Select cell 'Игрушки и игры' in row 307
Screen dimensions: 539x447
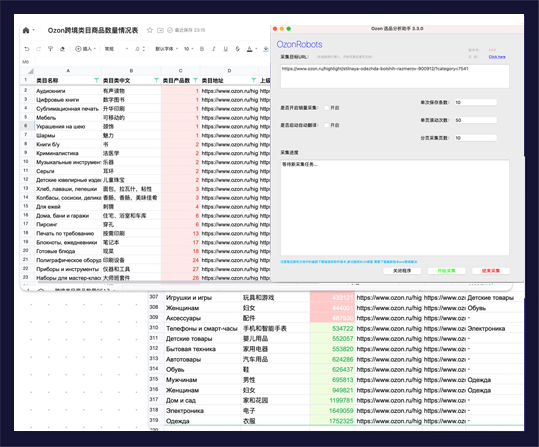click(x=203, y=297)
